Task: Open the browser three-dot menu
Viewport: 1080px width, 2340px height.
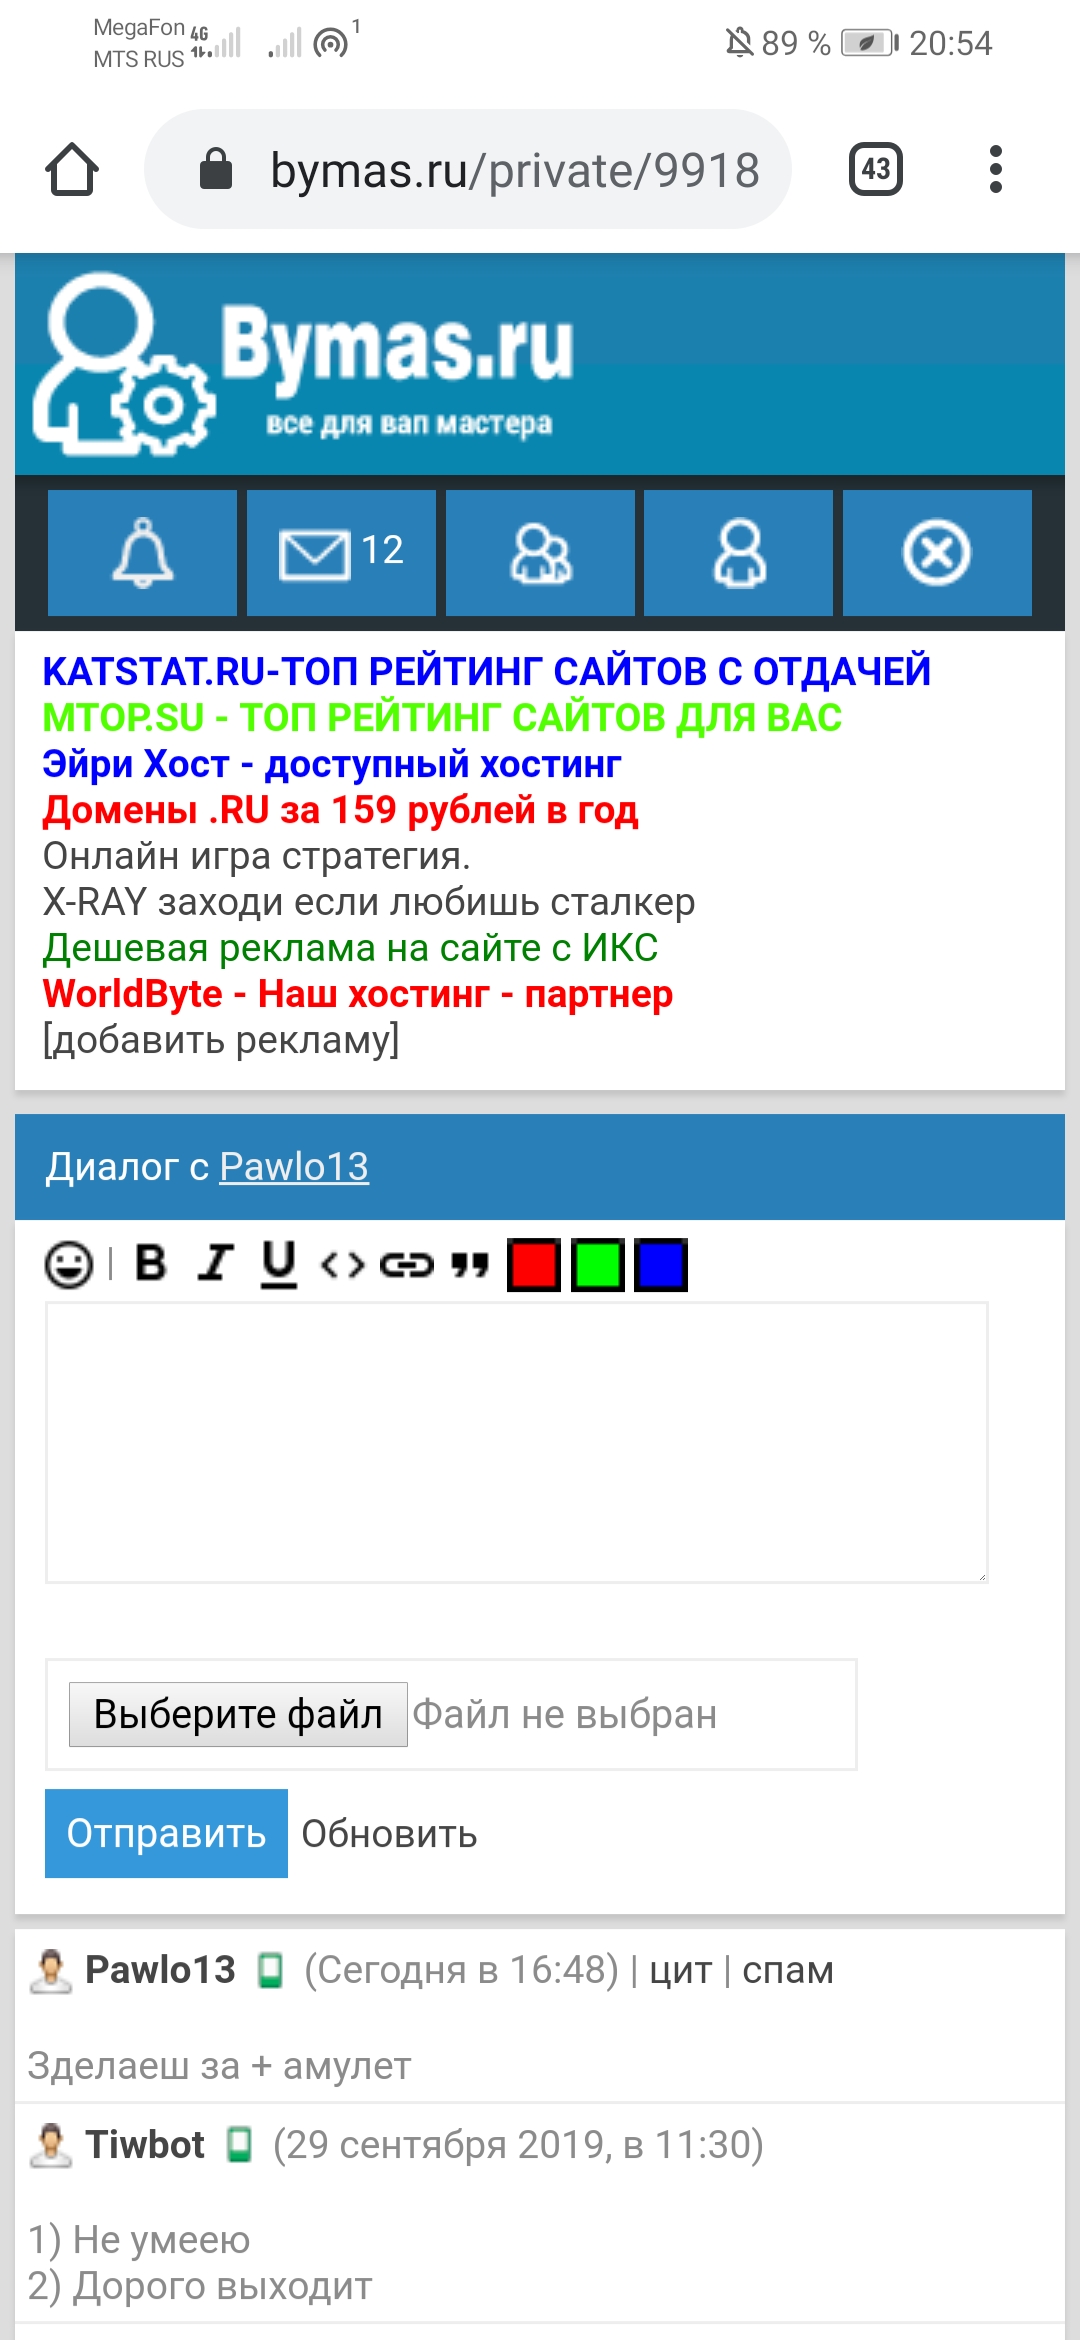Action: (995, 169)
